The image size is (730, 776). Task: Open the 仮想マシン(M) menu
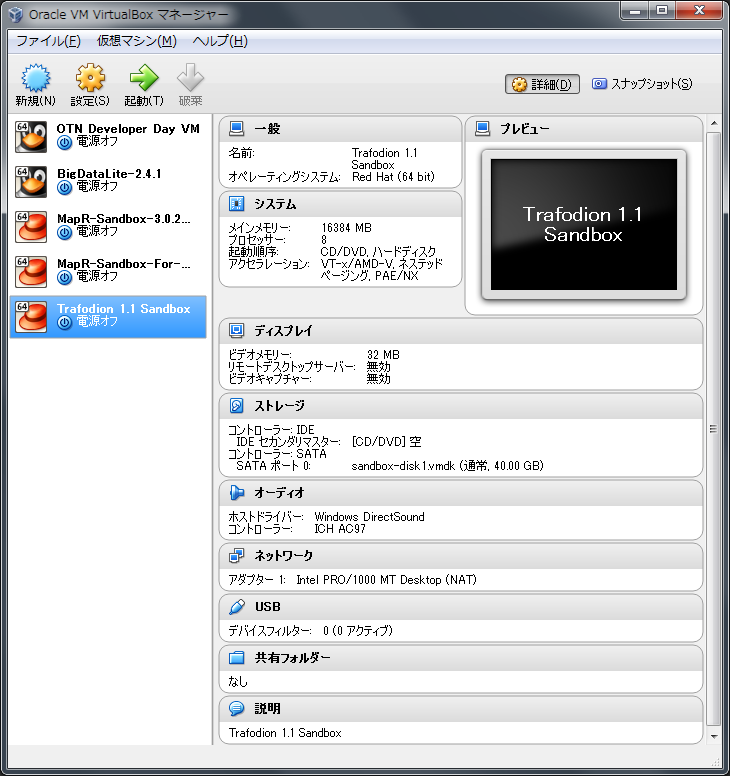point(137,41)
